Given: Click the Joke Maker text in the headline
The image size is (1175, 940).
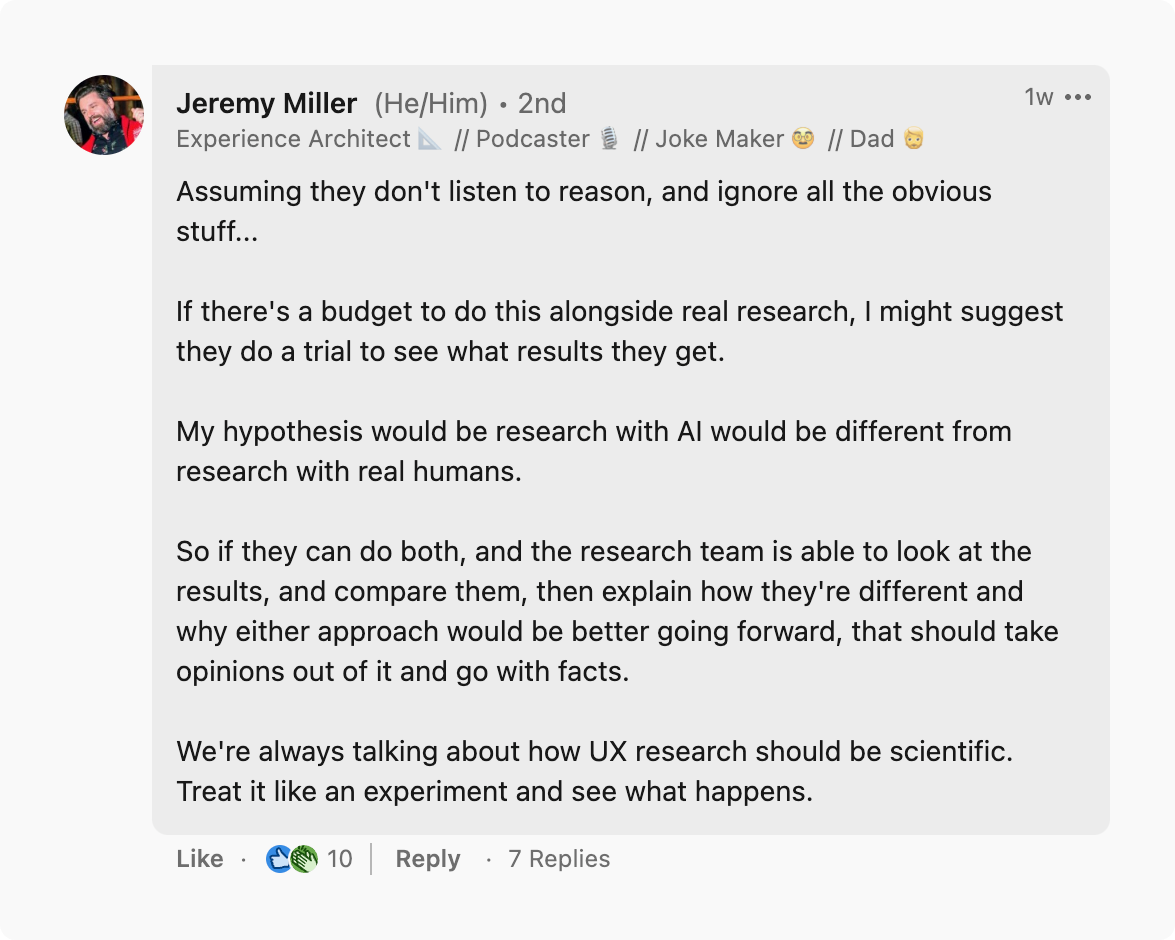Looking at the screenshot, I should 720,139.
